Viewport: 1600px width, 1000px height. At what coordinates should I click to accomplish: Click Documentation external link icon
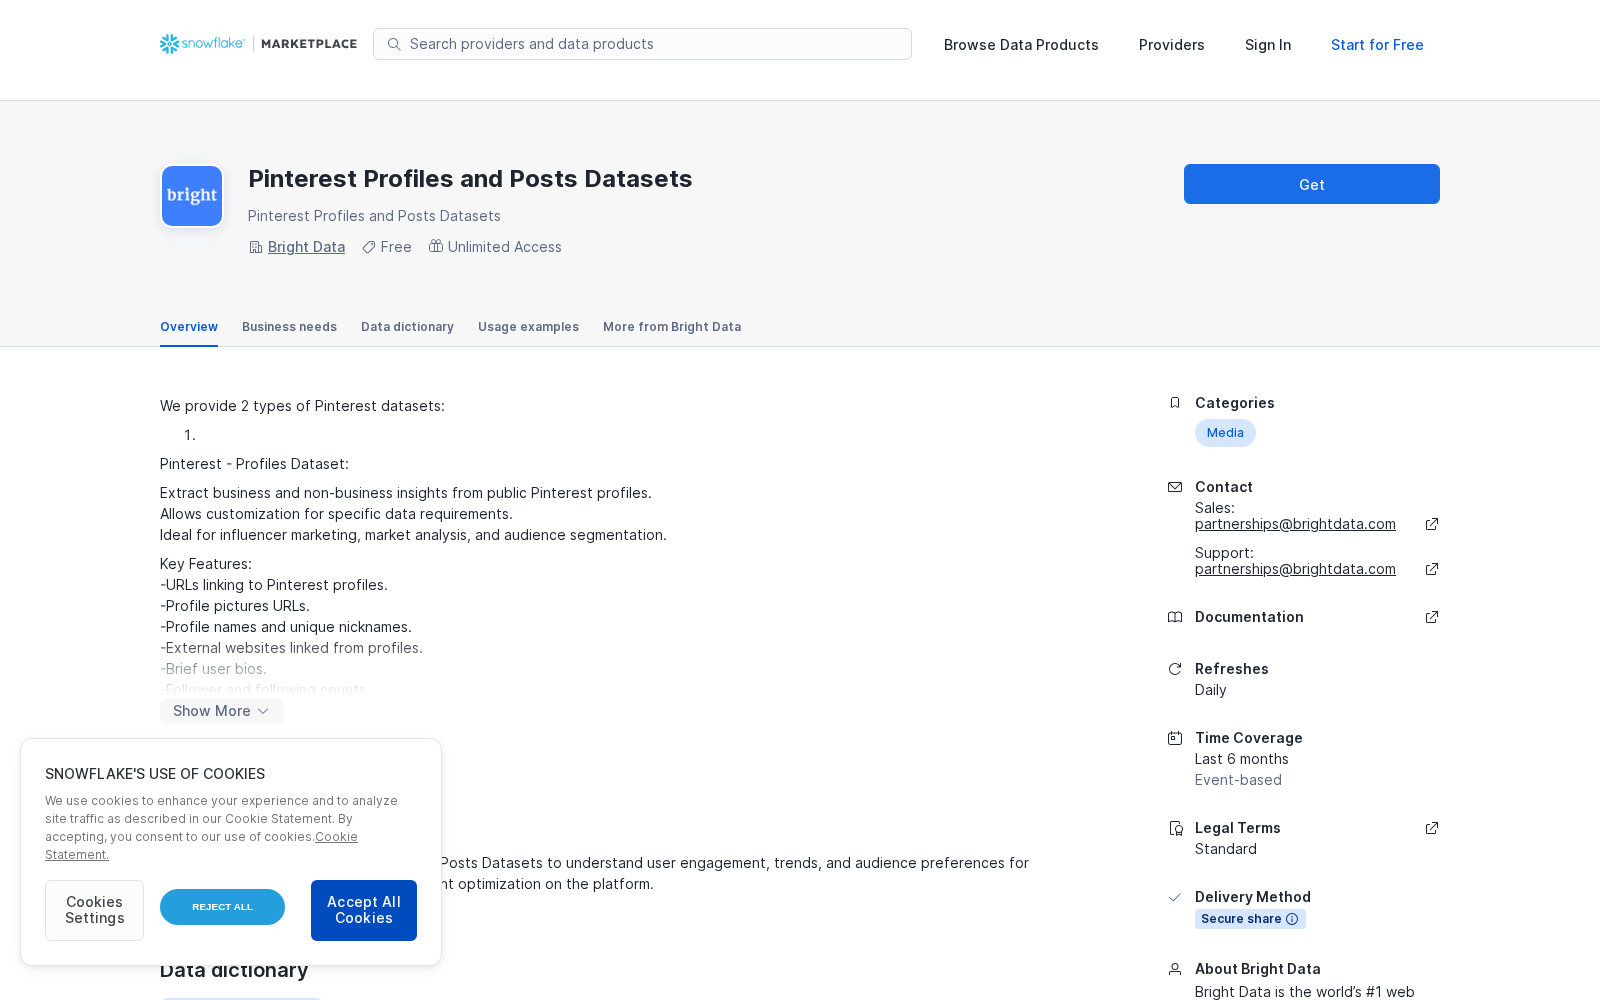point(1432,617)
